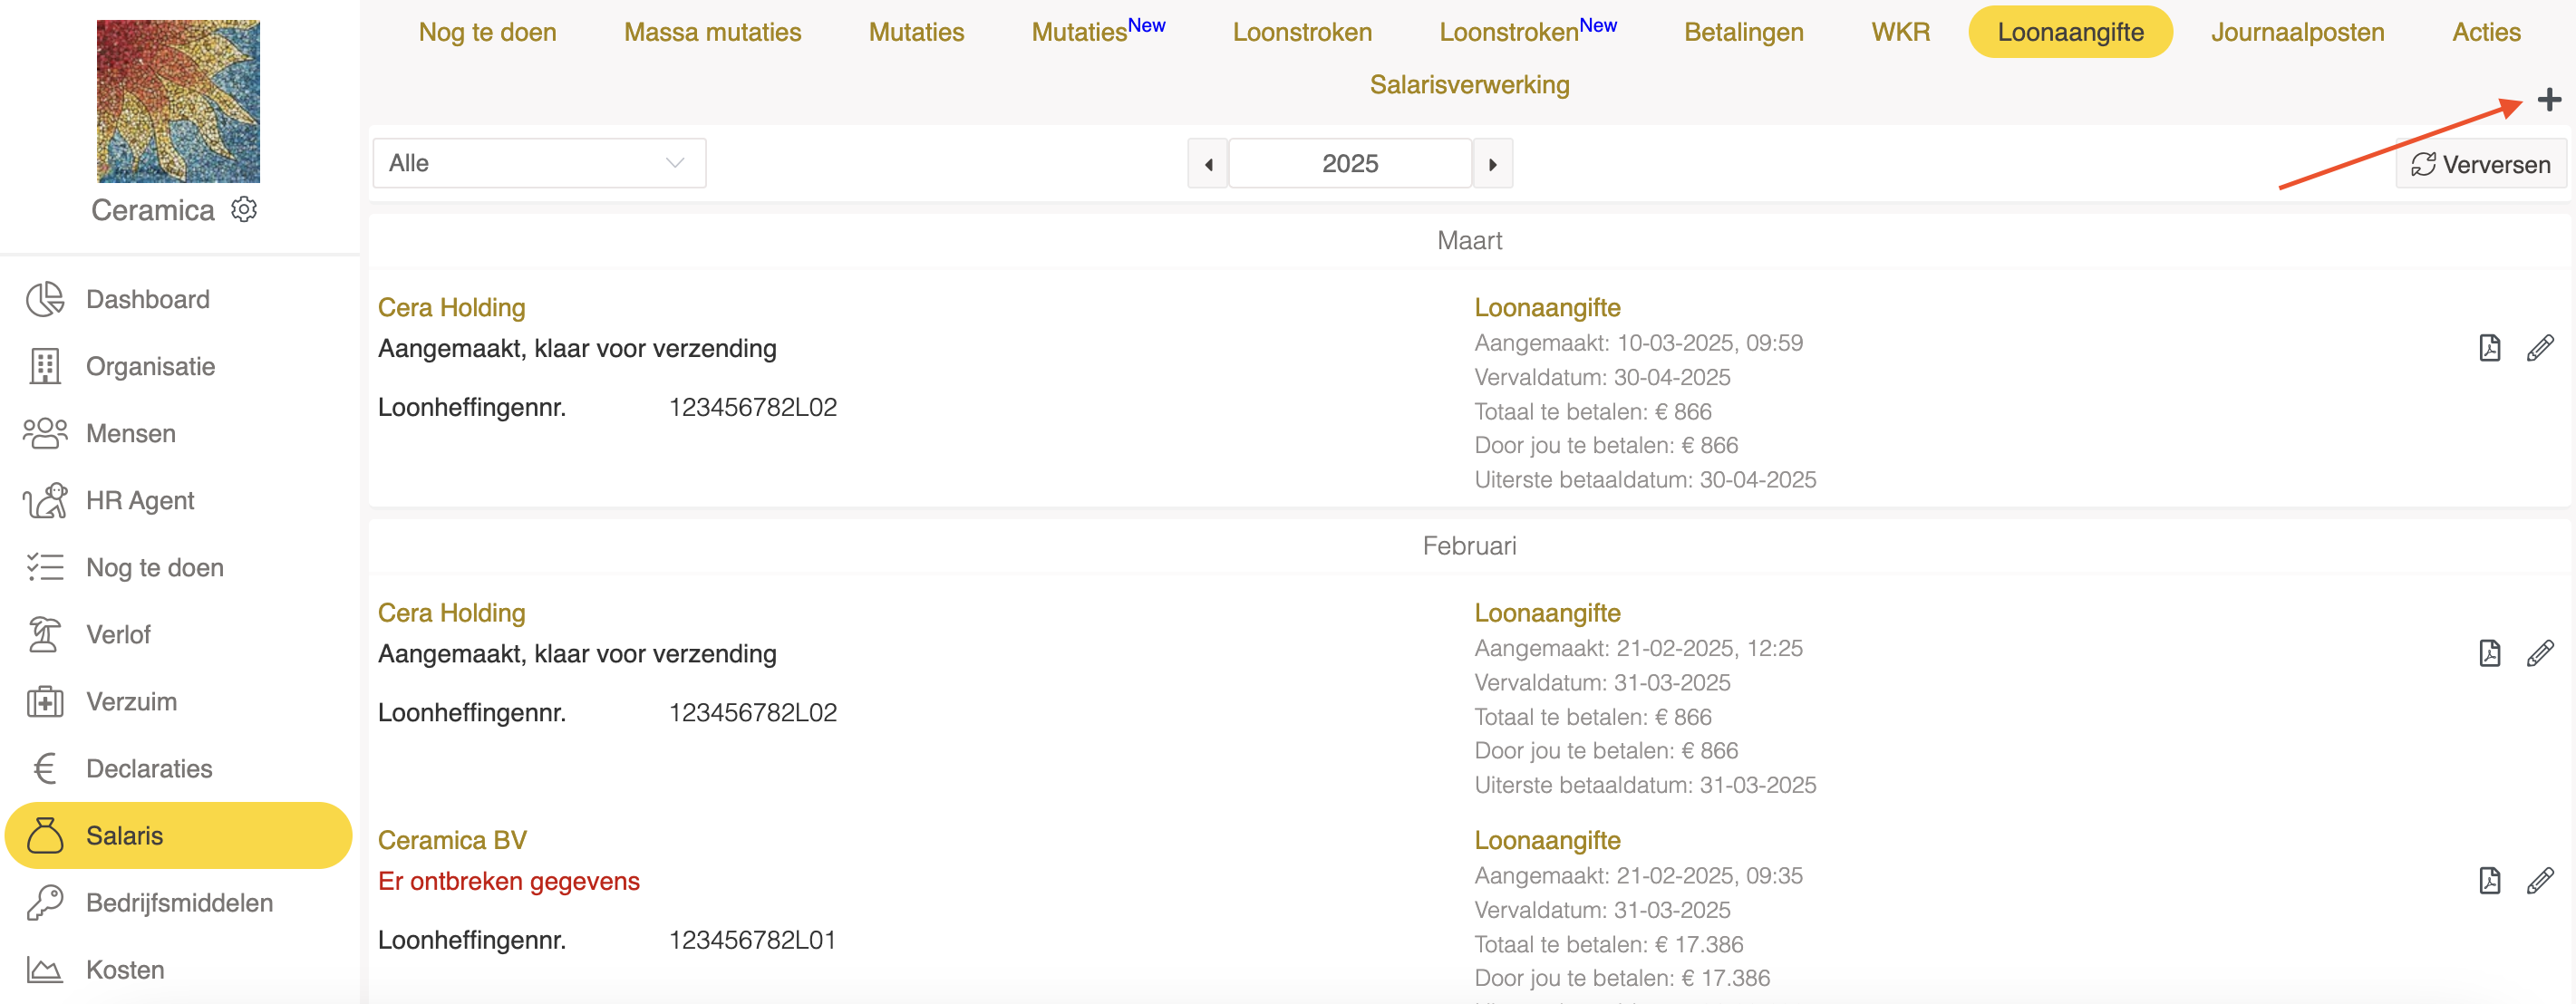Click the Ceramica company logo image

(178, 101)
